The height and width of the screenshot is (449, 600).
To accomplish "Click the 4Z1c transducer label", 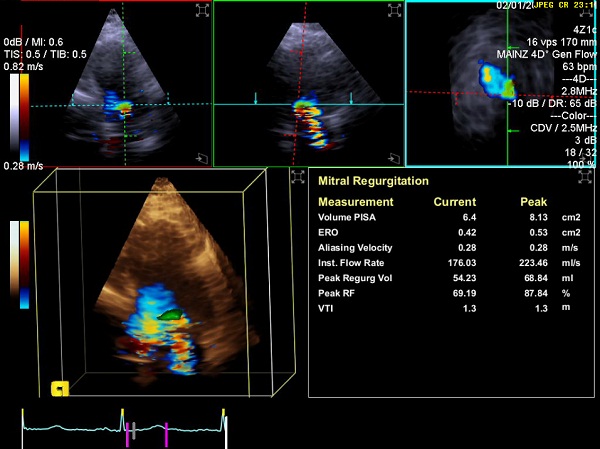I will (585, 30).
